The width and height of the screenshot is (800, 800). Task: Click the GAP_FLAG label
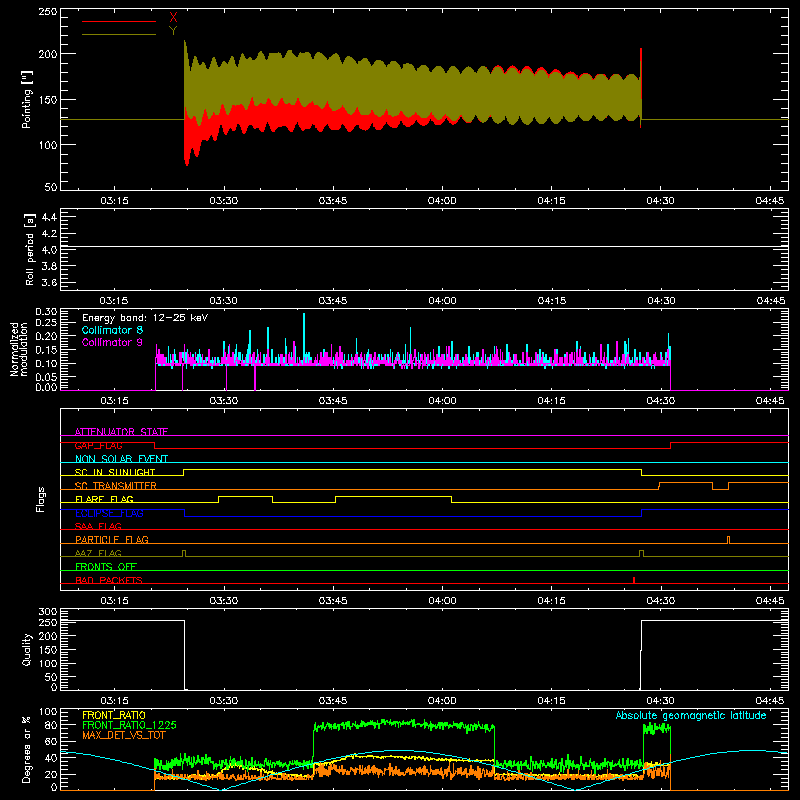[98, 445]
